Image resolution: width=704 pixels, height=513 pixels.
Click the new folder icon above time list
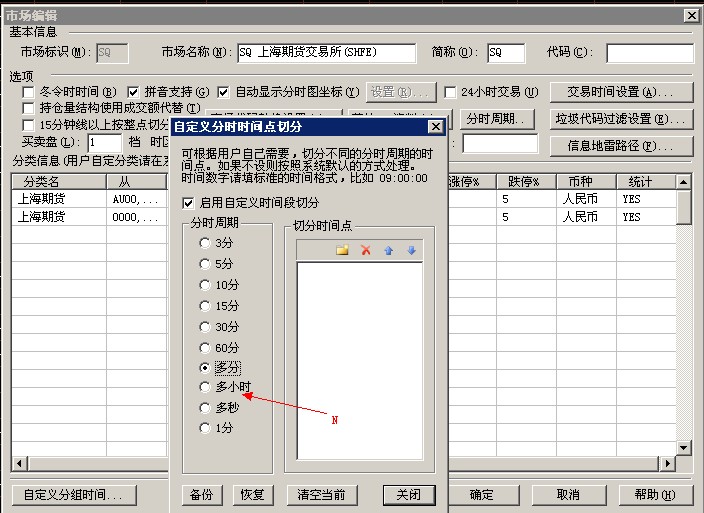(343, 250)
